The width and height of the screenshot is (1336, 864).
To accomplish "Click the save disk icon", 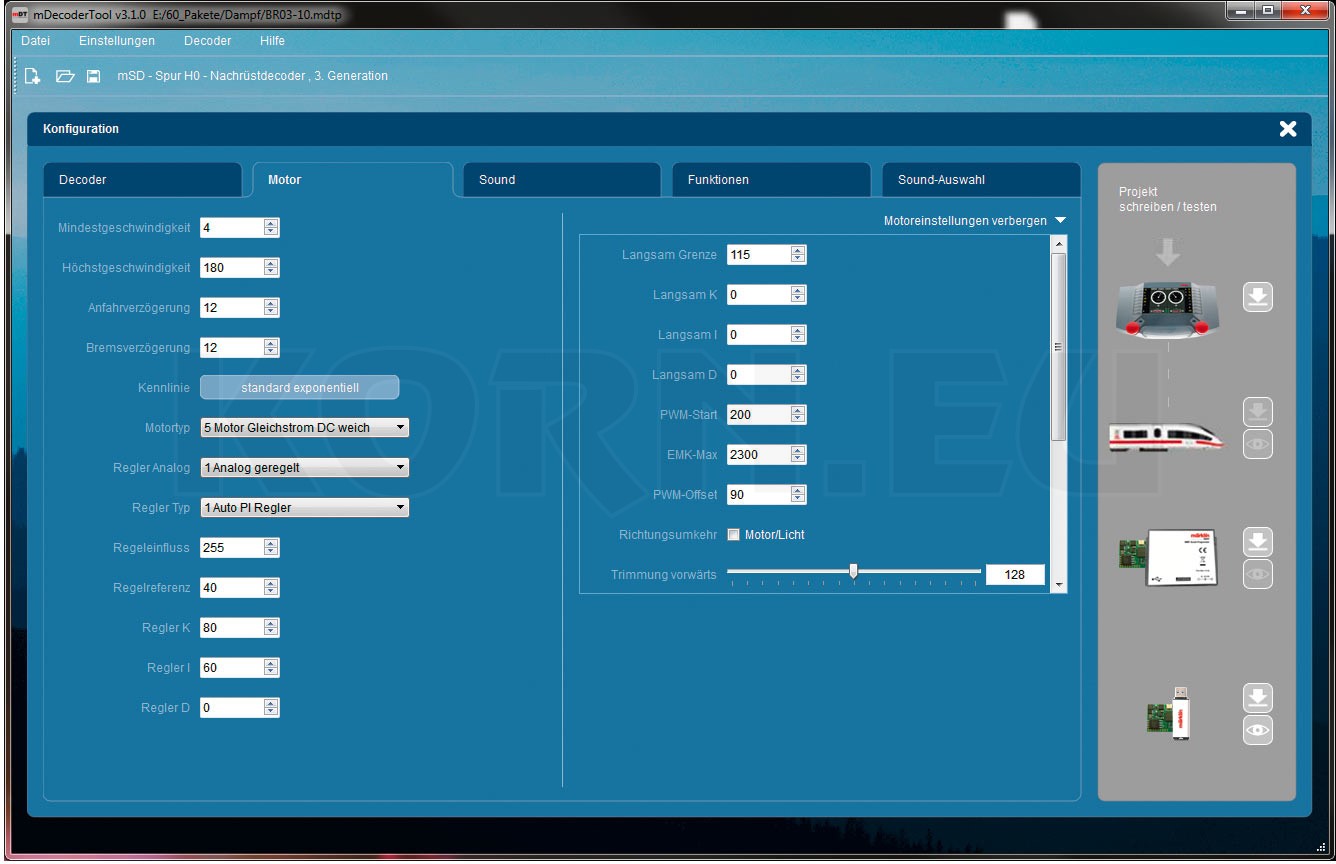I will 94,76.
